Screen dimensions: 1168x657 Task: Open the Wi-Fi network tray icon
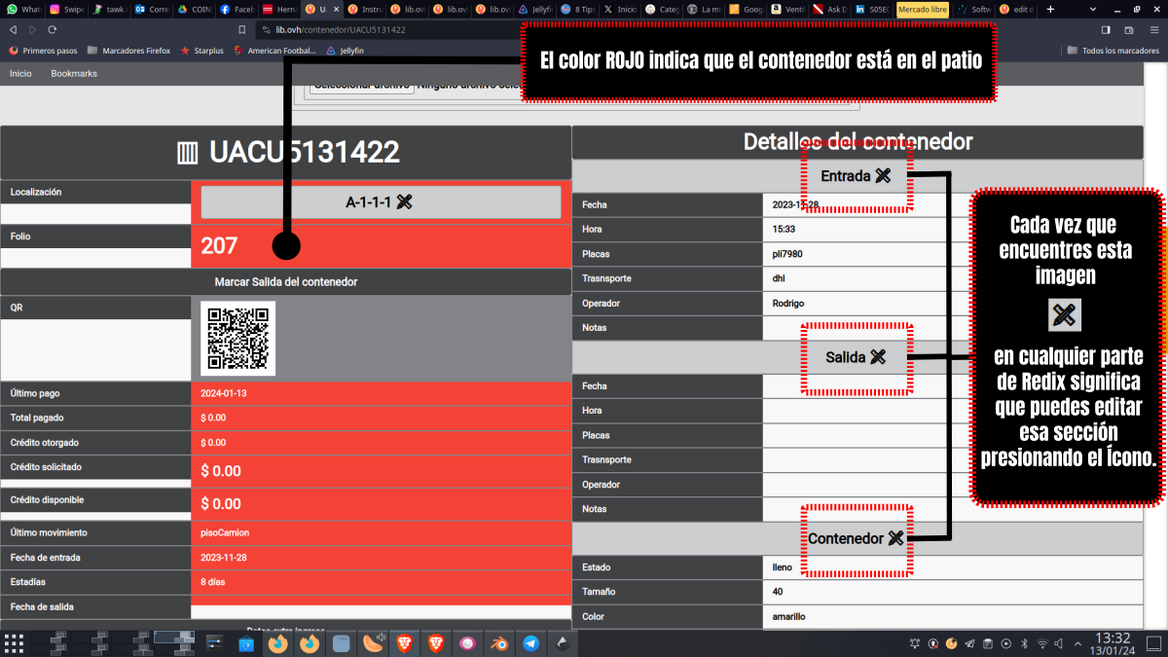point(1042,644)
